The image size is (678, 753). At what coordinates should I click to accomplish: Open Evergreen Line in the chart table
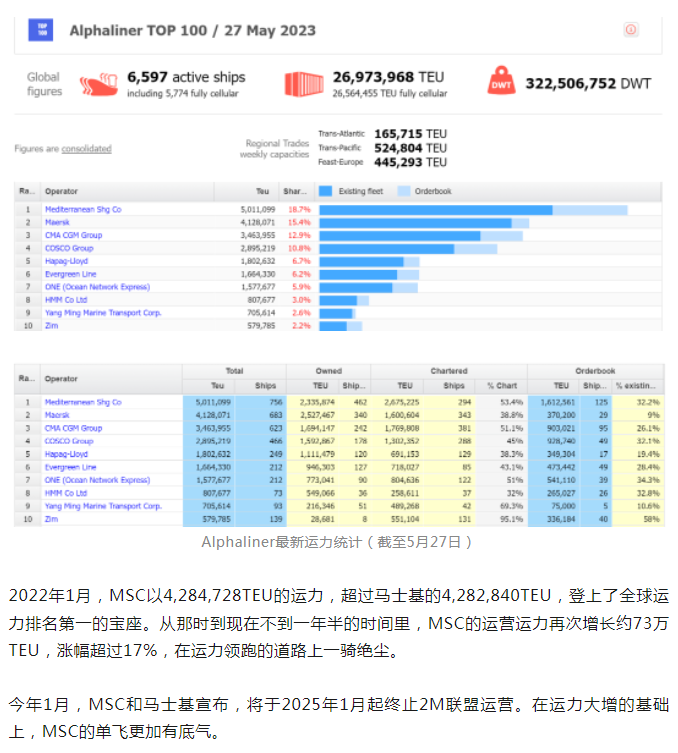[71, 274]
